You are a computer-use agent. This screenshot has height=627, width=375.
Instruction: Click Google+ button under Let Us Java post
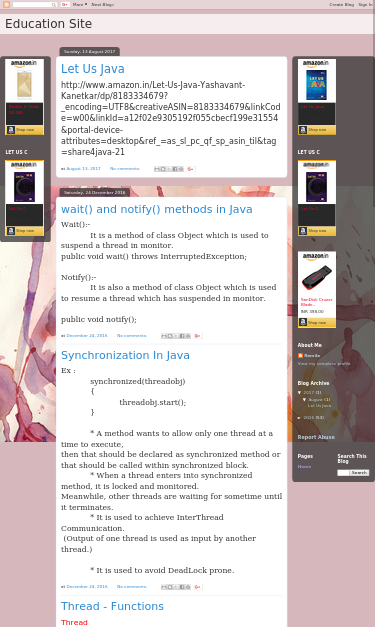[x=191, y=169]
